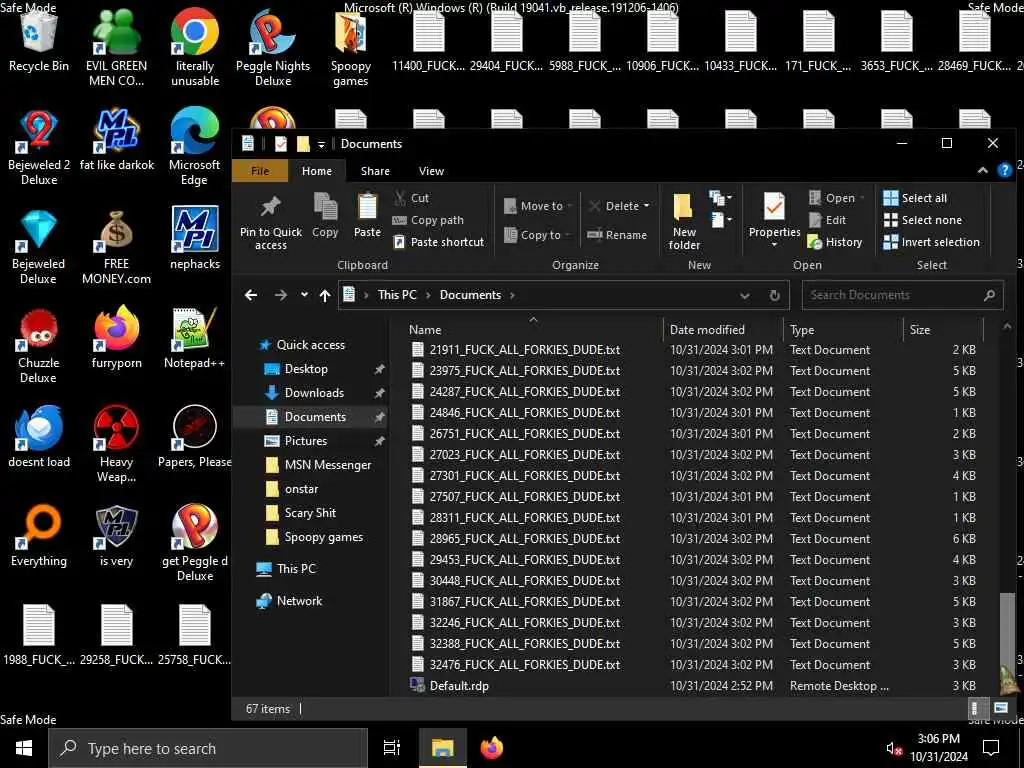The image size is (1024, 768).
Task: Open the 'literally unusable' Chrome shortcut
Action: click(195, 48)
